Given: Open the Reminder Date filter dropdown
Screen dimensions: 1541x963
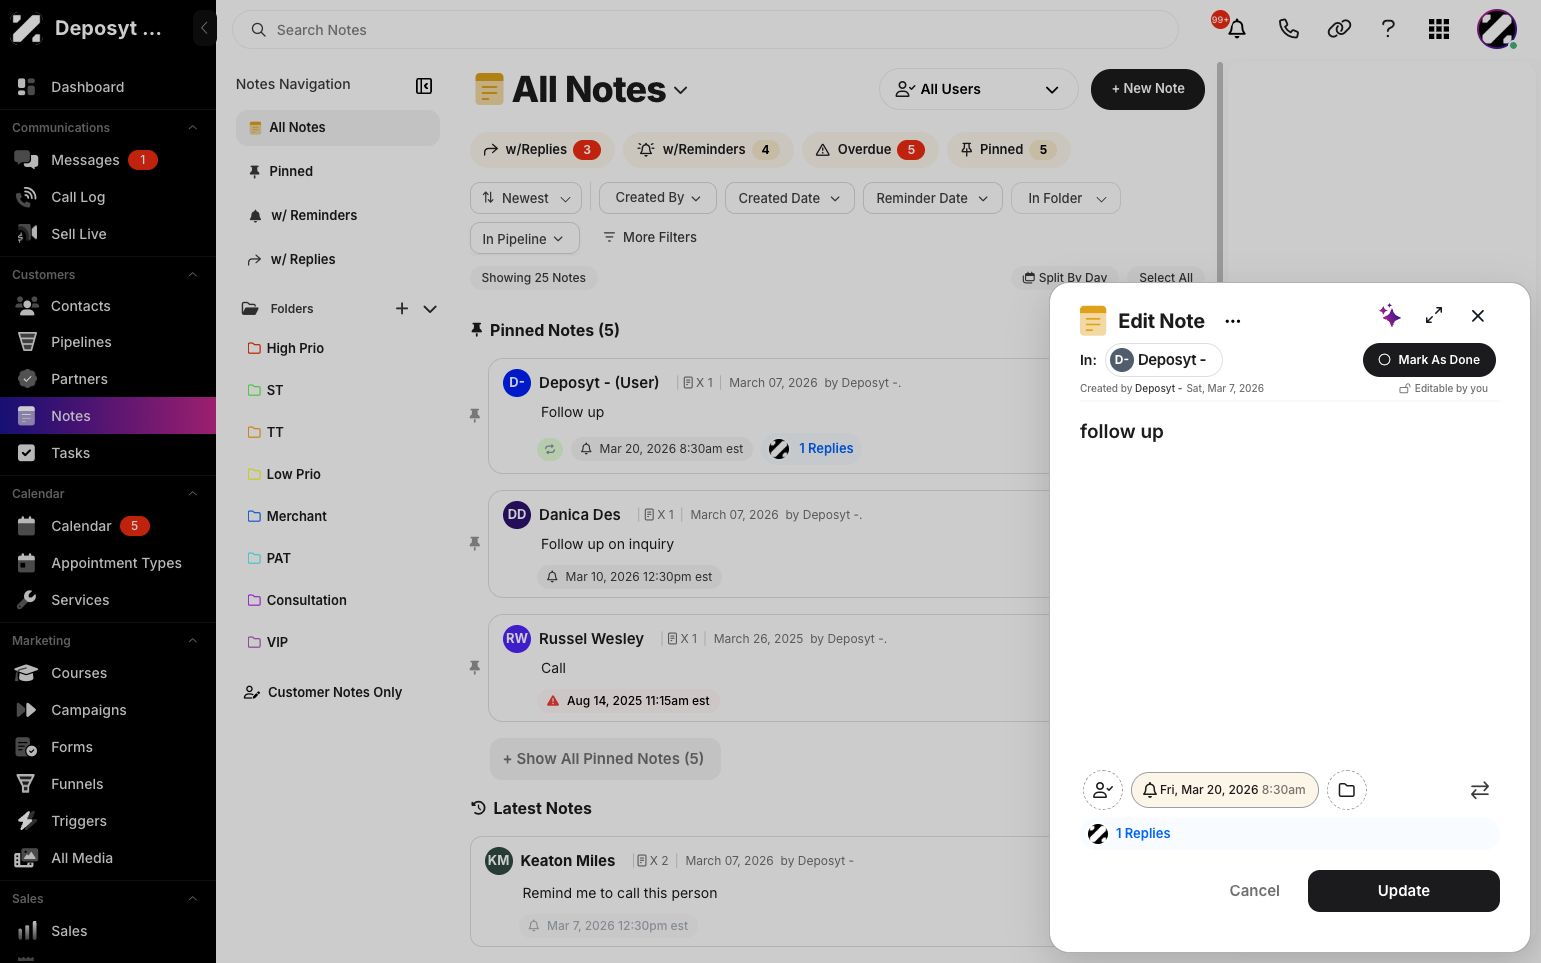Looking at the screenshot, I should (932, 198).
